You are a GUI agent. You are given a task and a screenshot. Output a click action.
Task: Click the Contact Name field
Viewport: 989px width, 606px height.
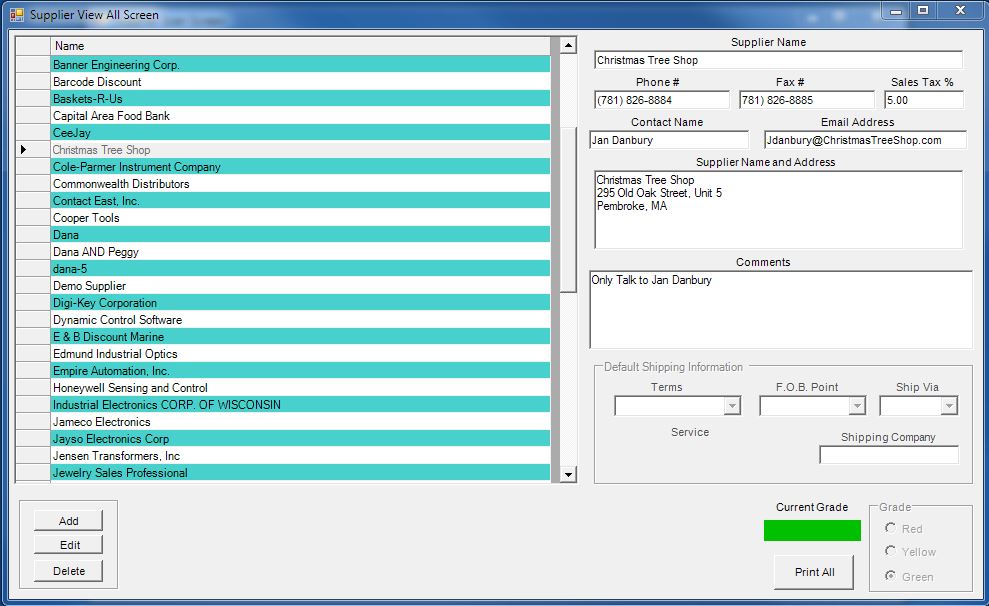[x=669, y=140]
